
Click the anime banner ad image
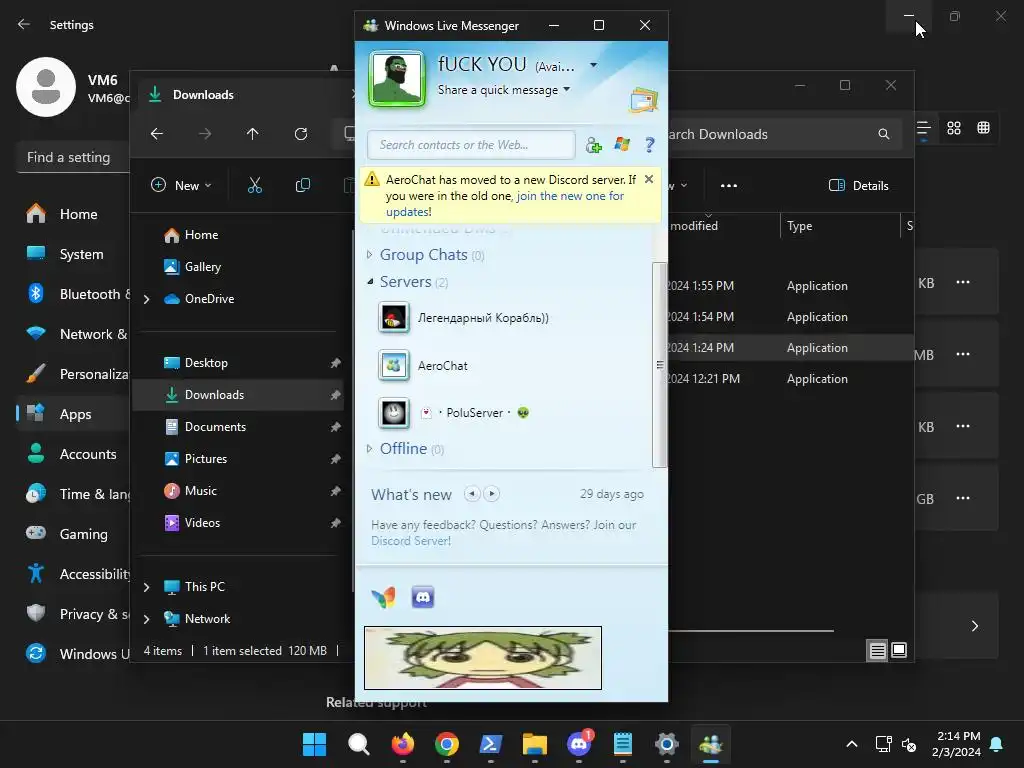click(x=483, y=658)
